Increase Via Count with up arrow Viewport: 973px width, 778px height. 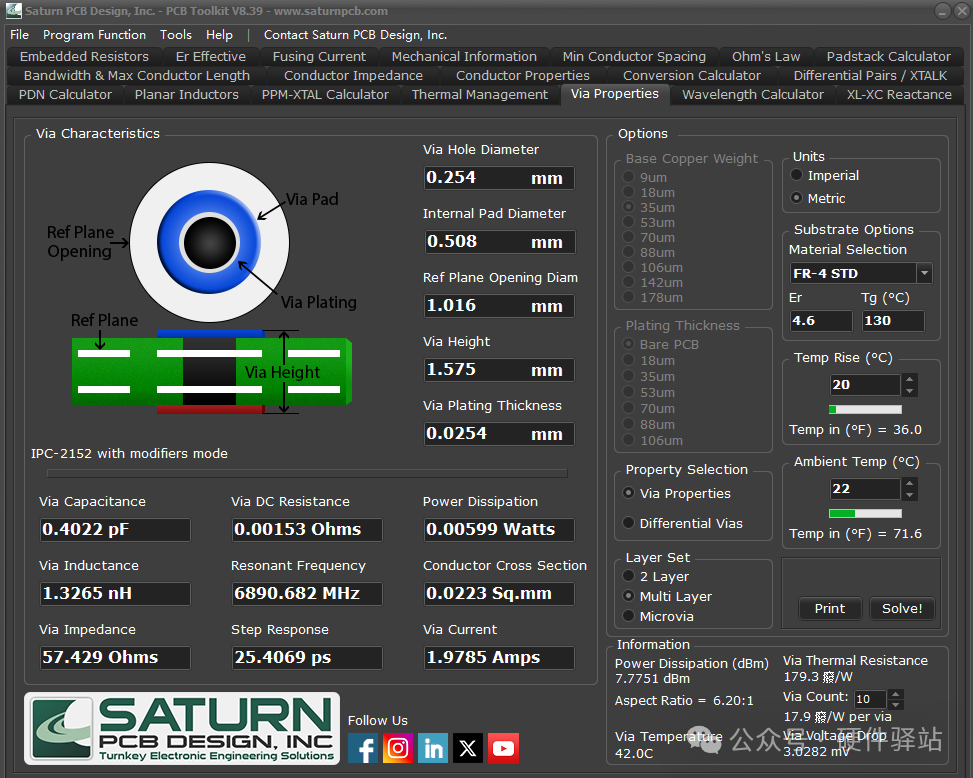point(895,694)
